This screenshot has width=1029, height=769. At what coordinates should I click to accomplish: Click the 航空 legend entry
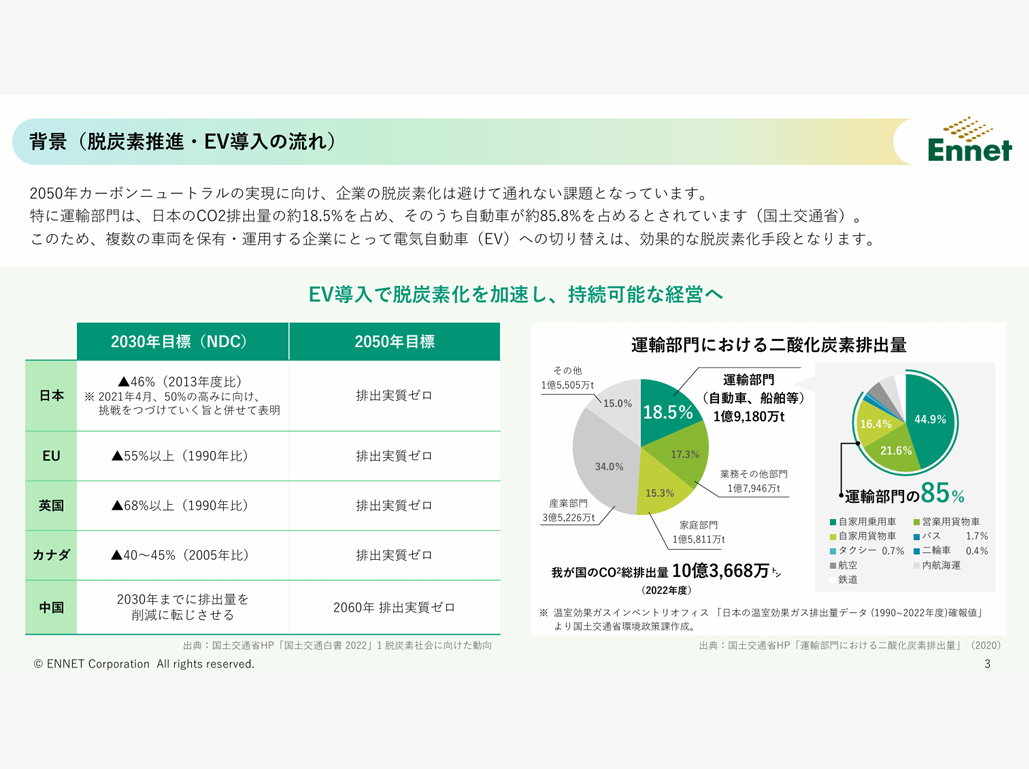(843, 565)
